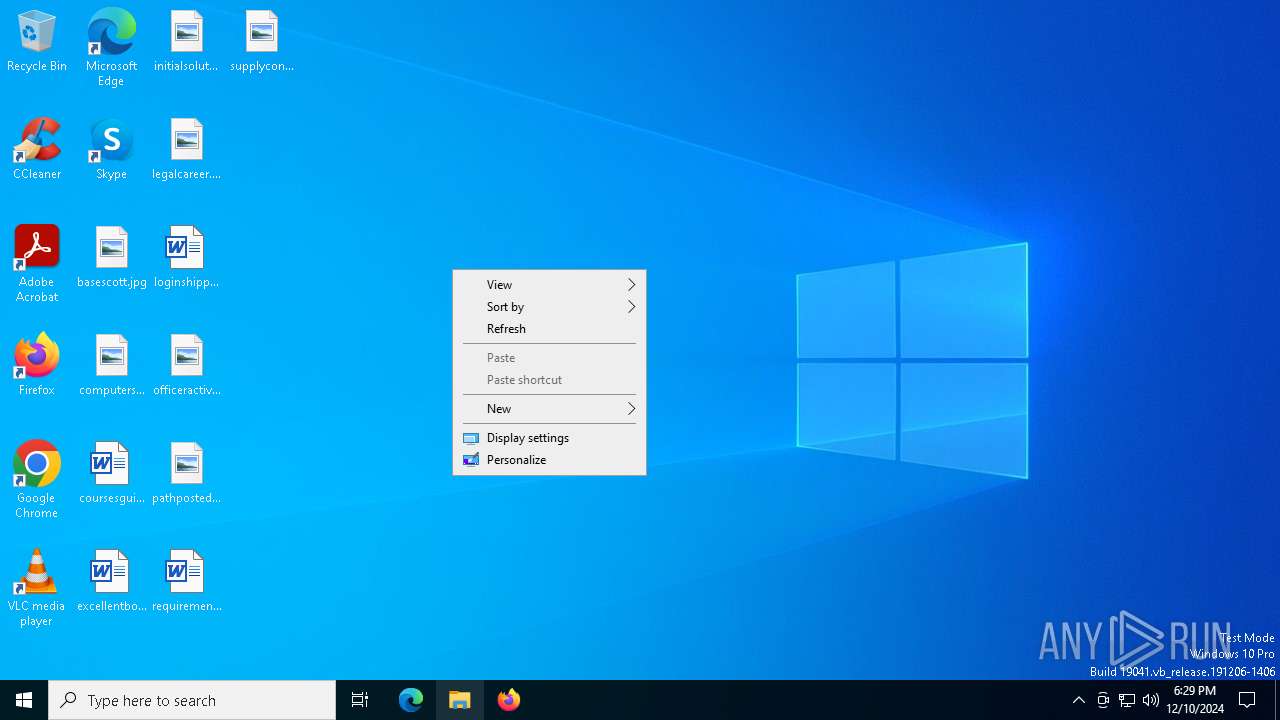The image size is (1280, 720).
Task: Select the Microsoft Edge desktop shortcut
Action: [111, 48]
